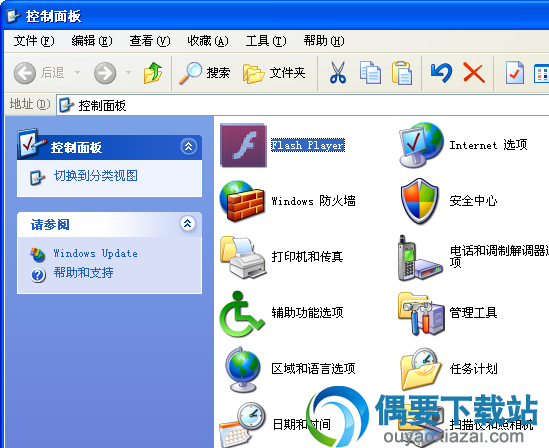The width and height of the screenshot is (549, 448).
Task: Open the Windows 防火墙 brick wall icon
Action: click(242, 201)
